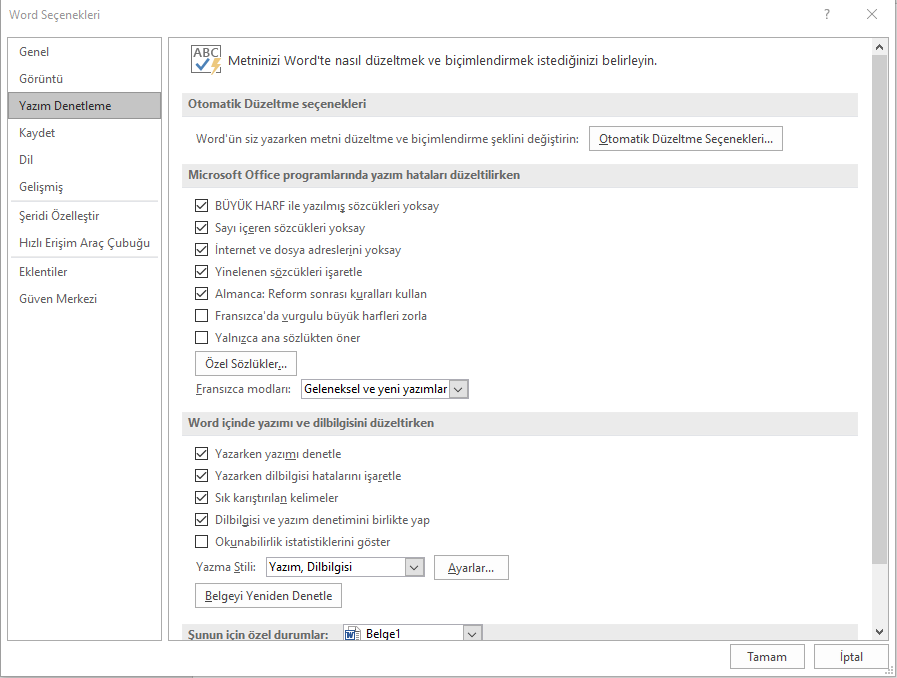897x678 pixels.
Task: Open the Fransızca modları dropdown
Action: point(459,389)
